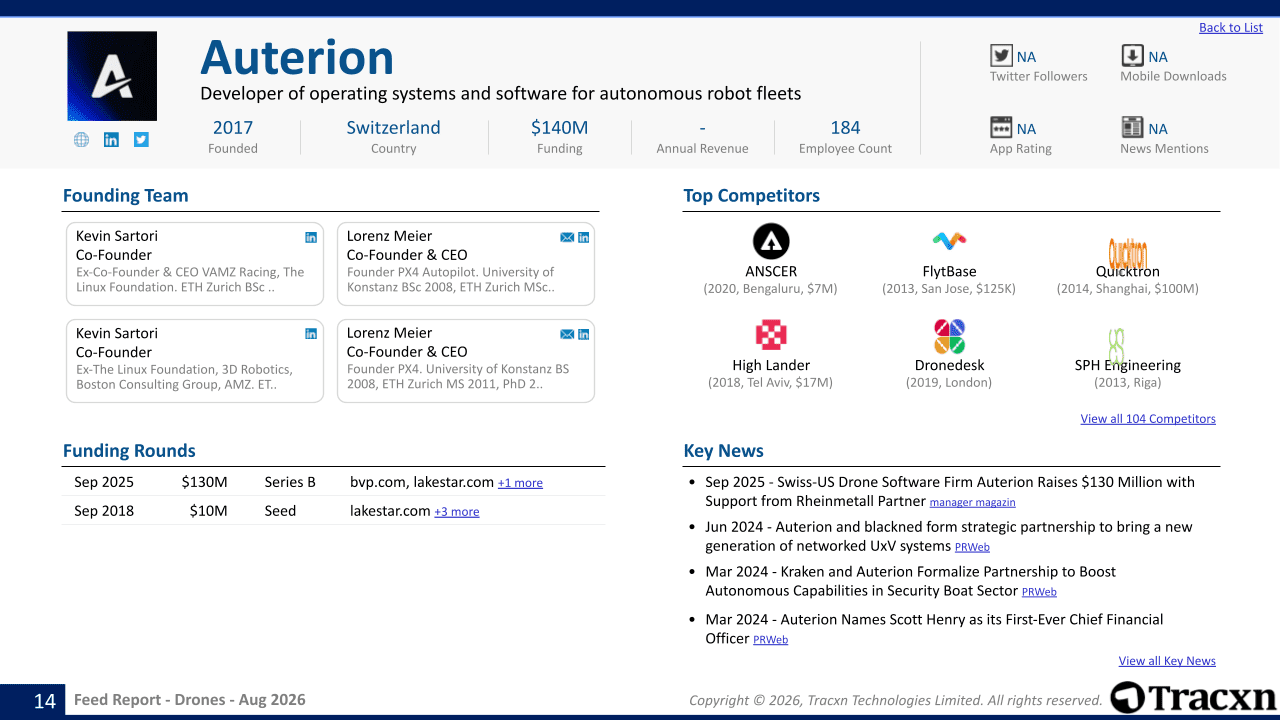Click the High Lander competitor logo
1280x720 pixels.
pos(771,334)
